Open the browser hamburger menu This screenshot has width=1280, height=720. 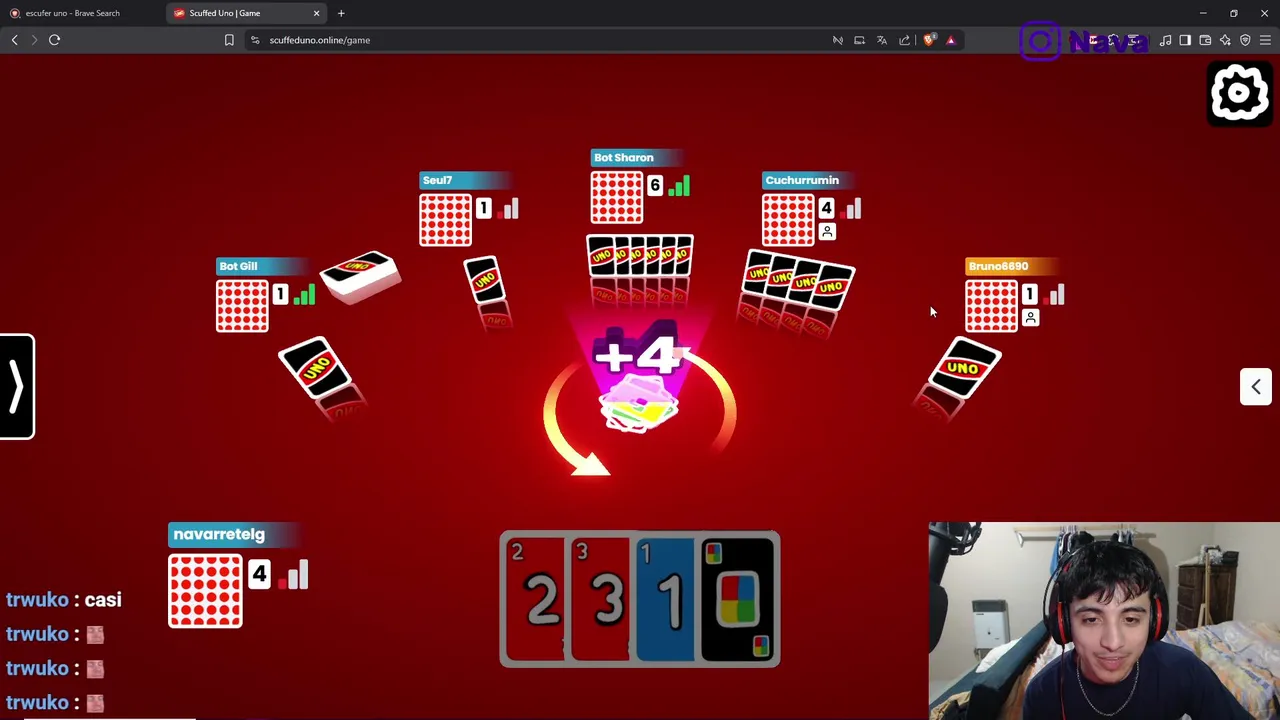[1265, 40]
